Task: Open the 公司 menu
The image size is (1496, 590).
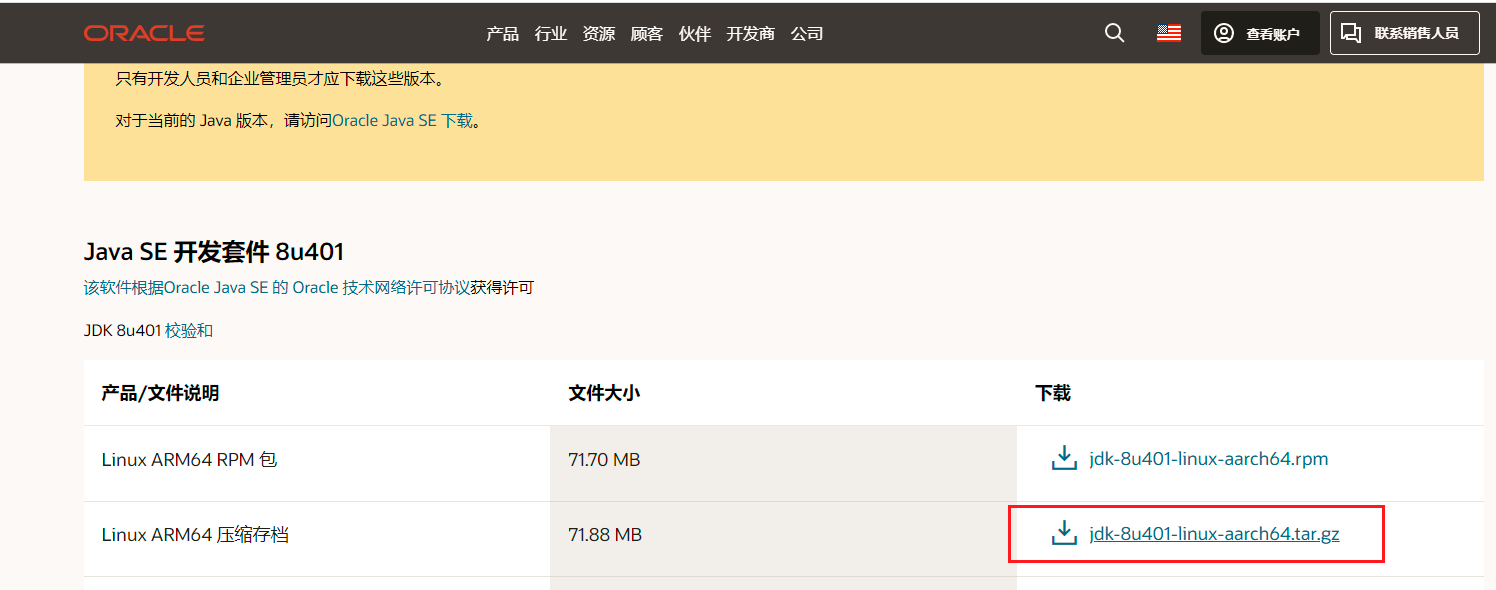Action: 807,34
